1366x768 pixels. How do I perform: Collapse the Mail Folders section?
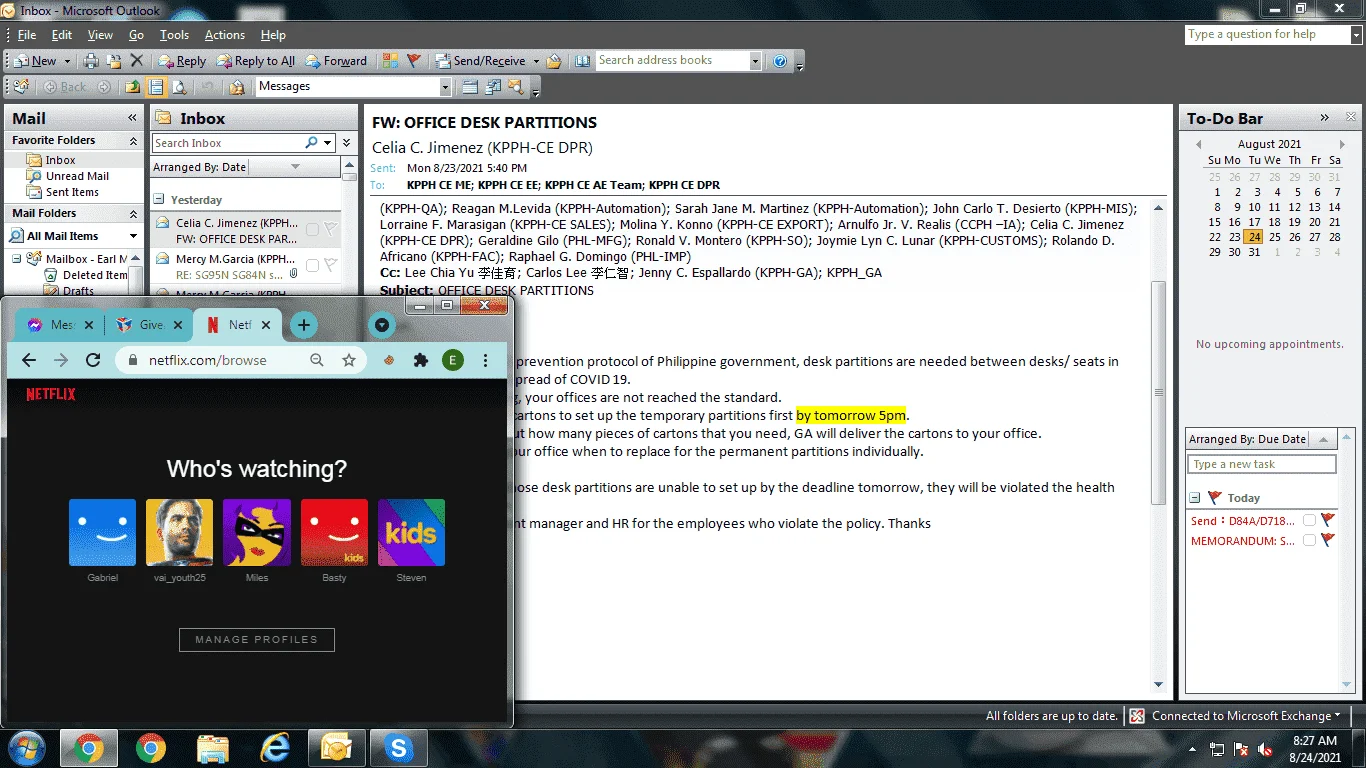point(134,214)
